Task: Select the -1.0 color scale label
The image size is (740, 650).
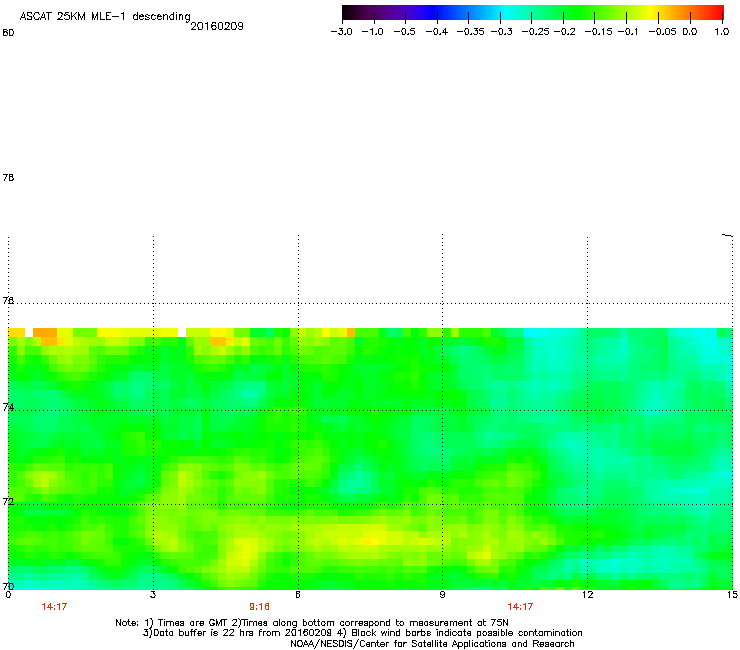Action: pos(372,32)
